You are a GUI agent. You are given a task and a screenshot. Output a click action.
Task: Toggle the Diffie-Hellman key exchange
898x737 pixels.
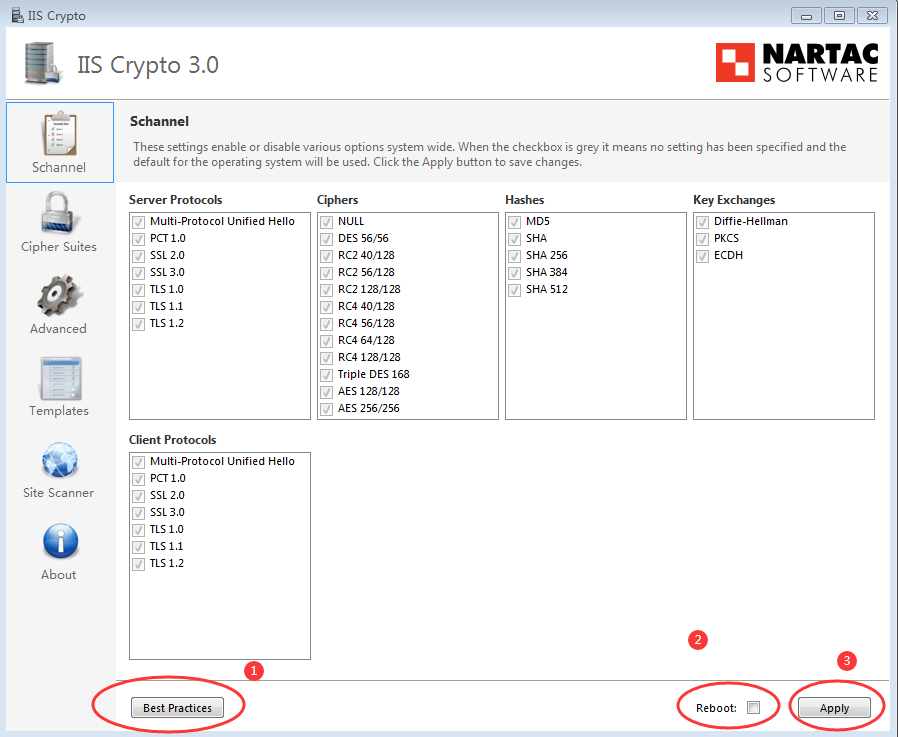click(x=702, y=222)
